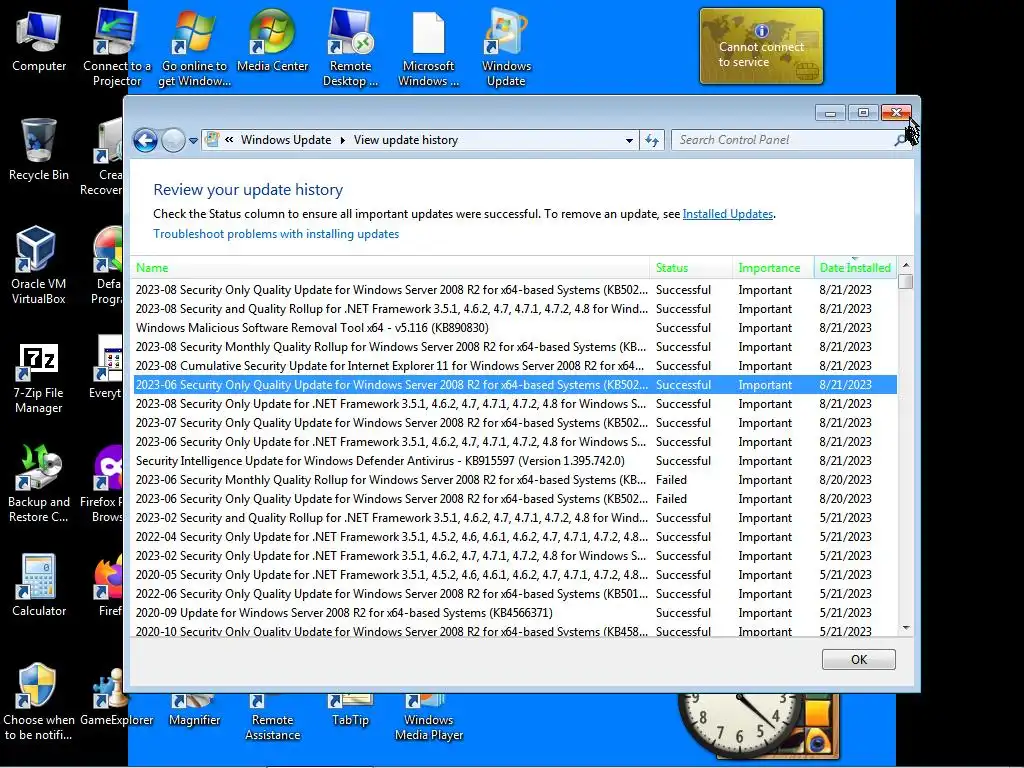Select 2020-05 Security Only Update .NET row
The image size is (1024, 768).
click(515, 575)
